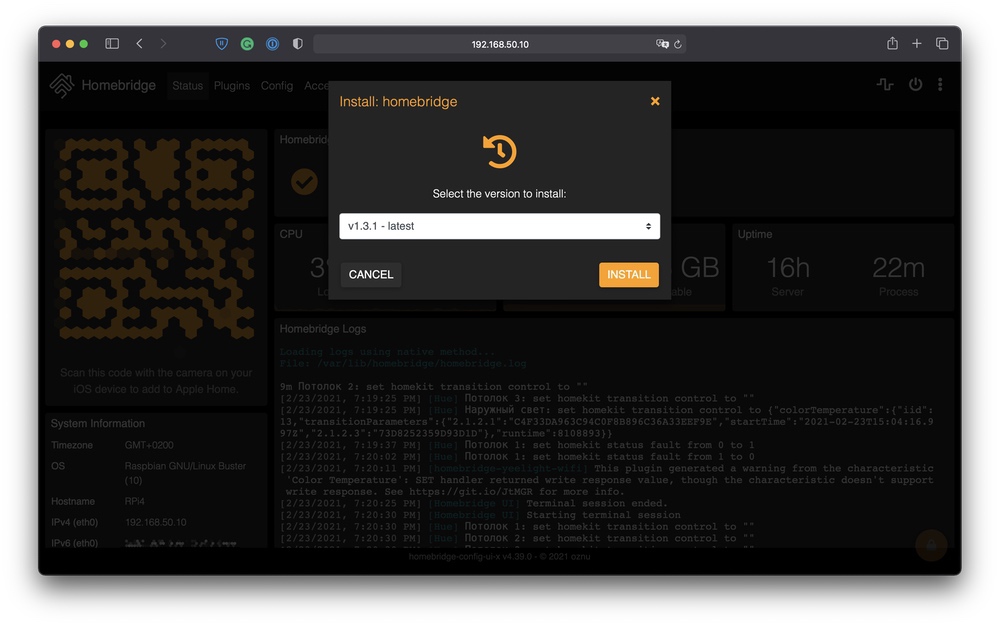The image size is (1000, 626).
Task: Reload the page
Action: [678, 44]
